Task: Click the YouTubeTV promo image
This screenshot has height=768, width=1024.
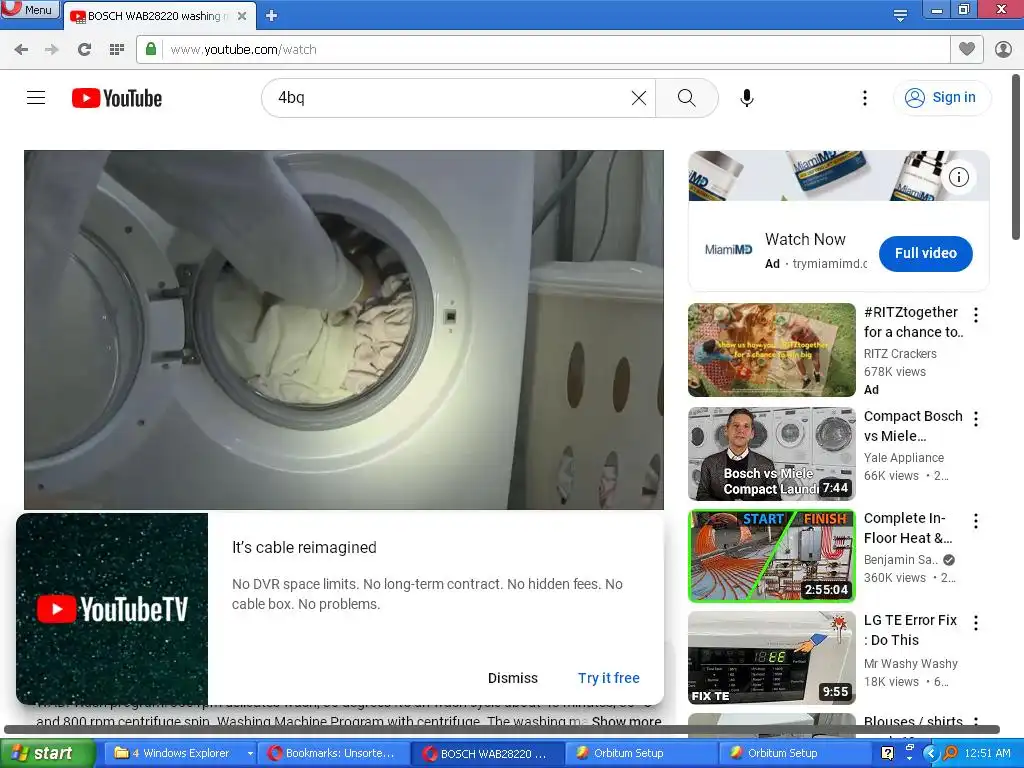Action: pyautogui.click(x=112, y=609)
